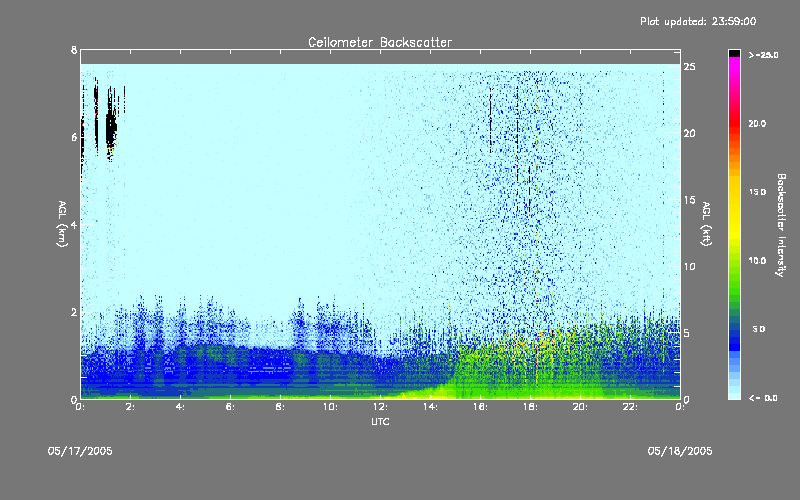Click the '14:' hour tick label on time axis
Screen dimensions: 800x500
(430, 407)
